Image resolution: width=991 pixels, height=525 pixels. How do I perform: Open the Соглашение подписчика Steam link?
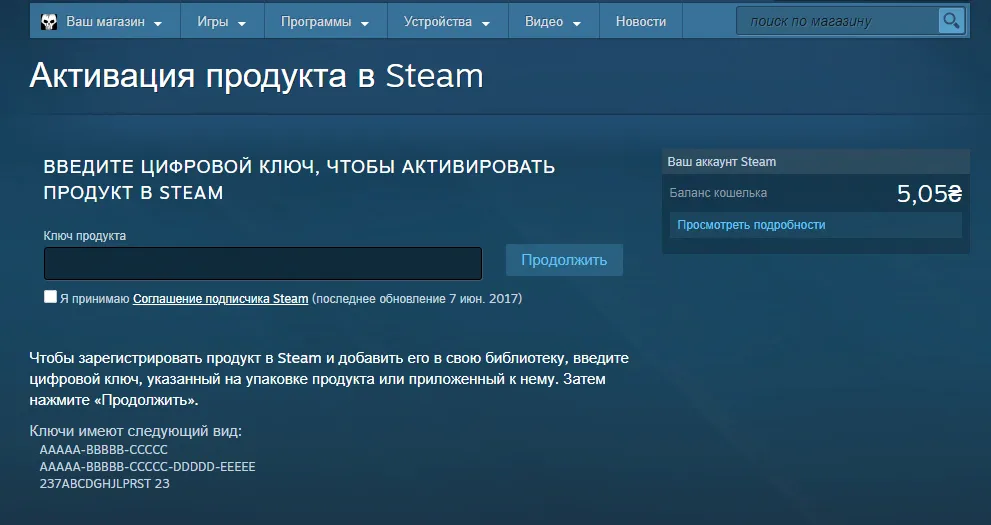pyautogui.click(x=221, y=299)
